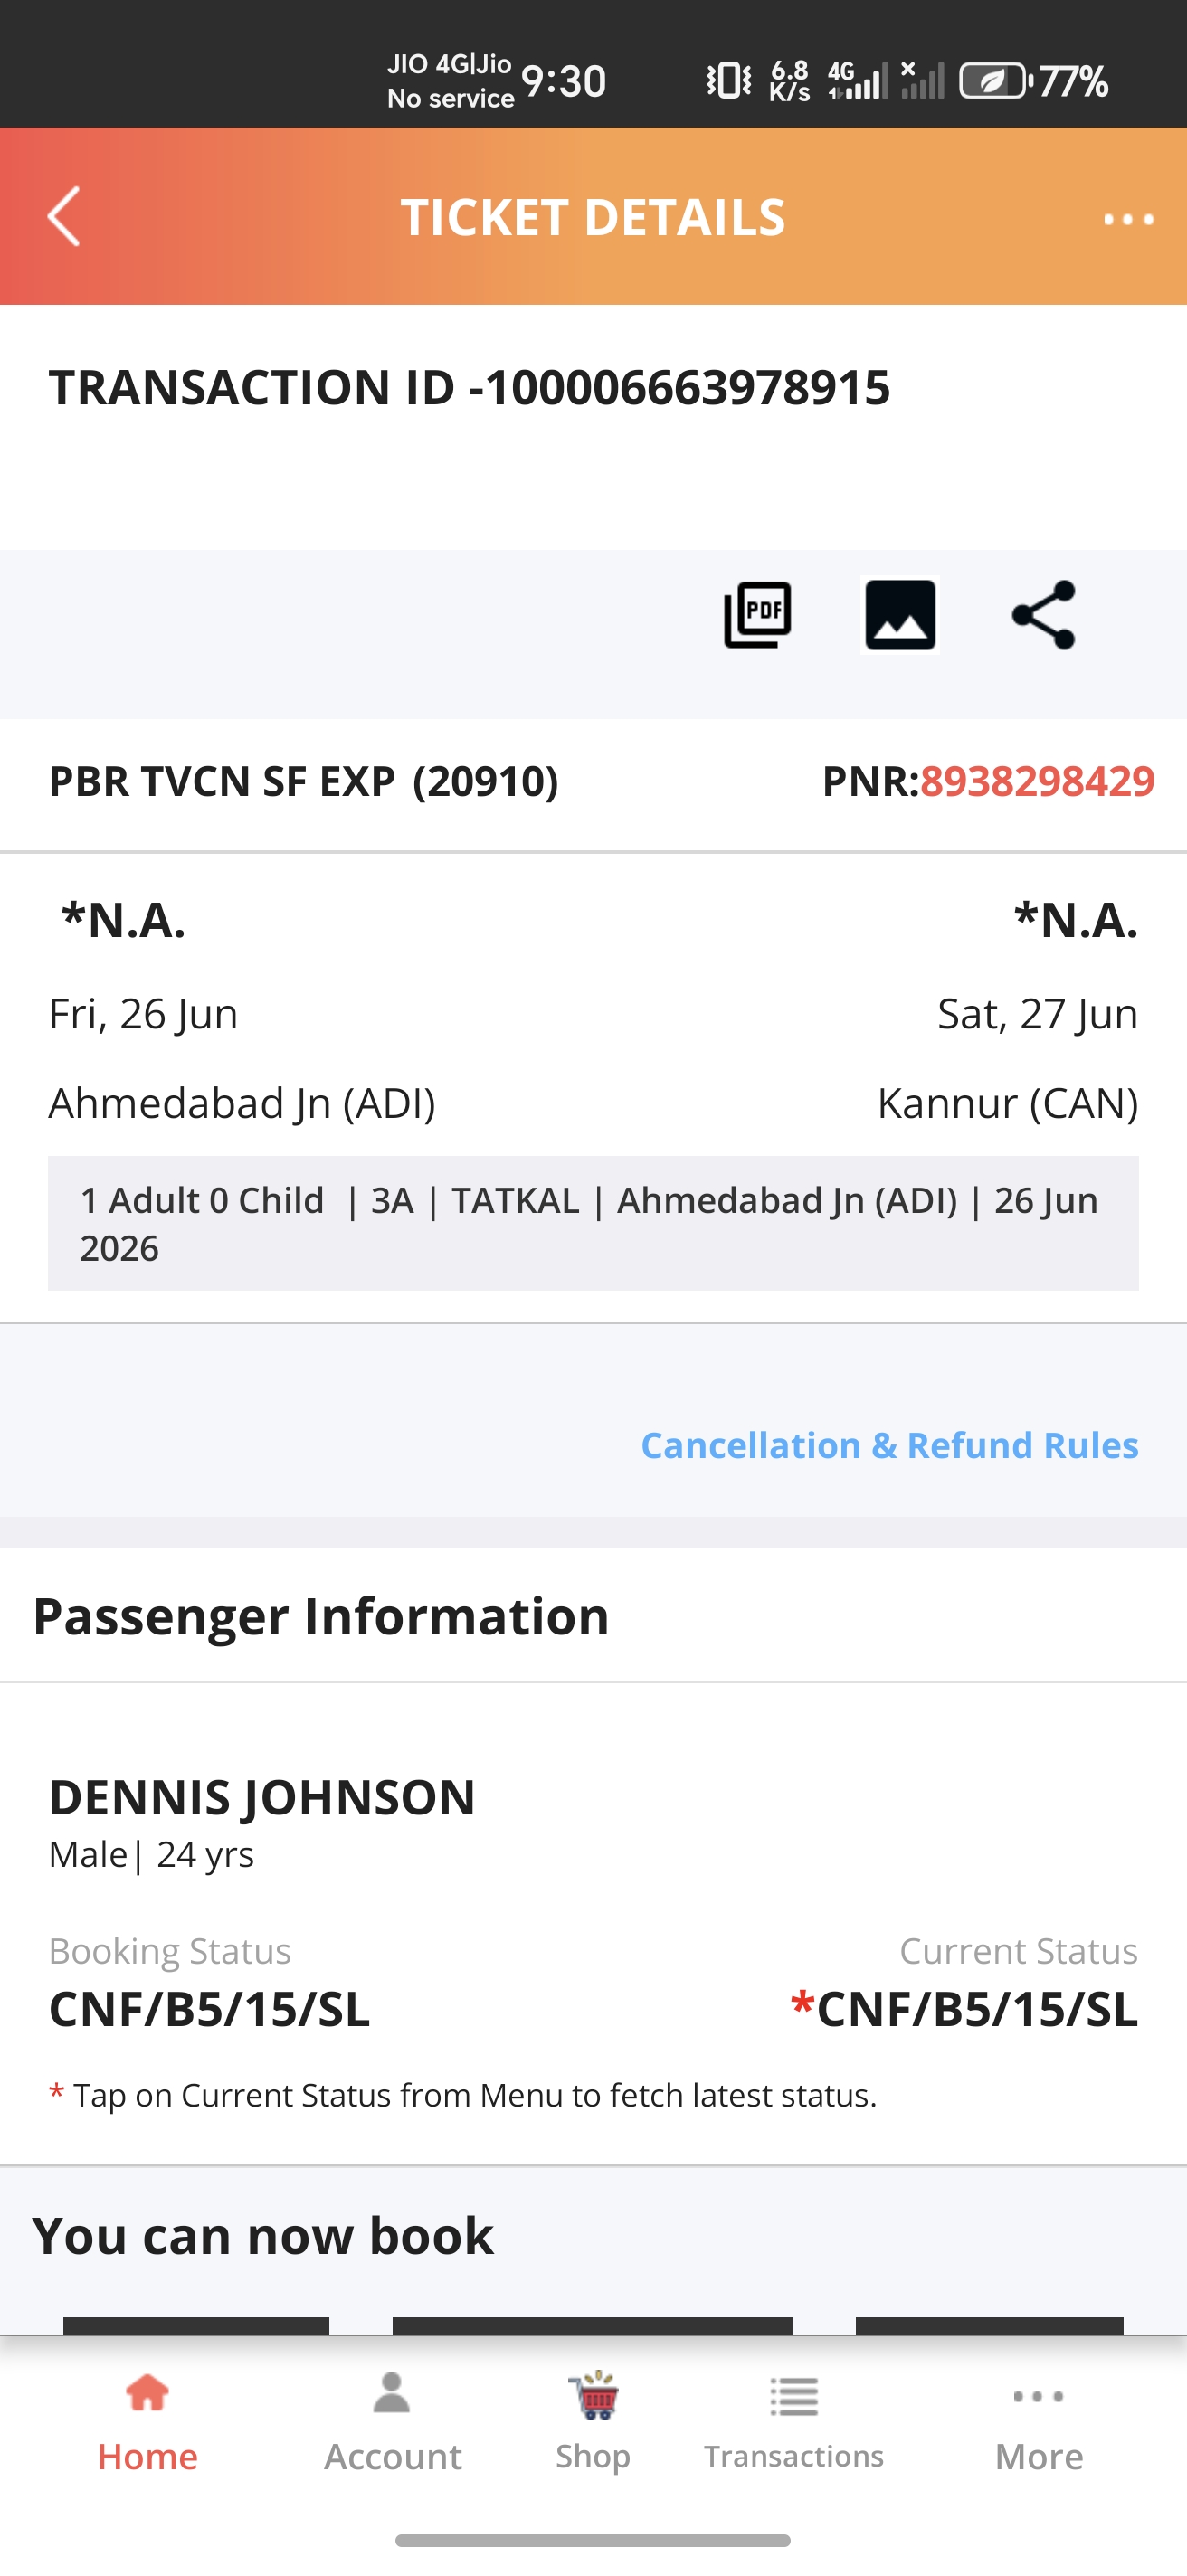Tap the journey summary TATKAL box
The width and height of the screenshot is (1187, 2576).
593,1223
